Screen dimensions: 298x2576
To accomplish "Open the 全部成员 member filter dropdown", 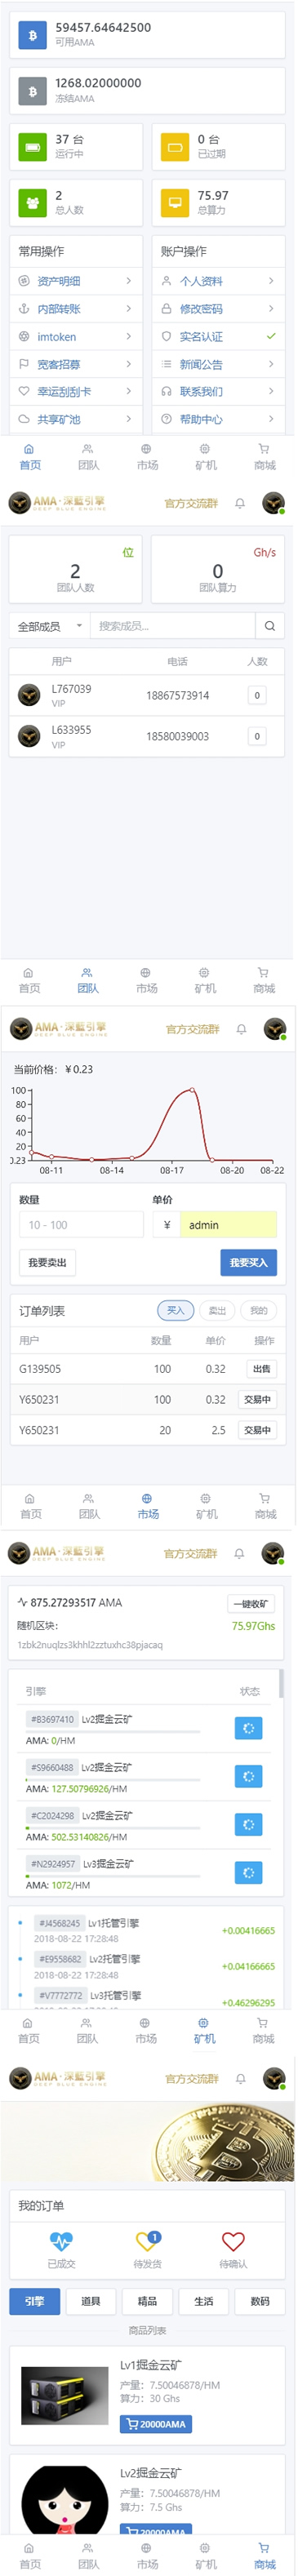I will (x=49, y=626).
